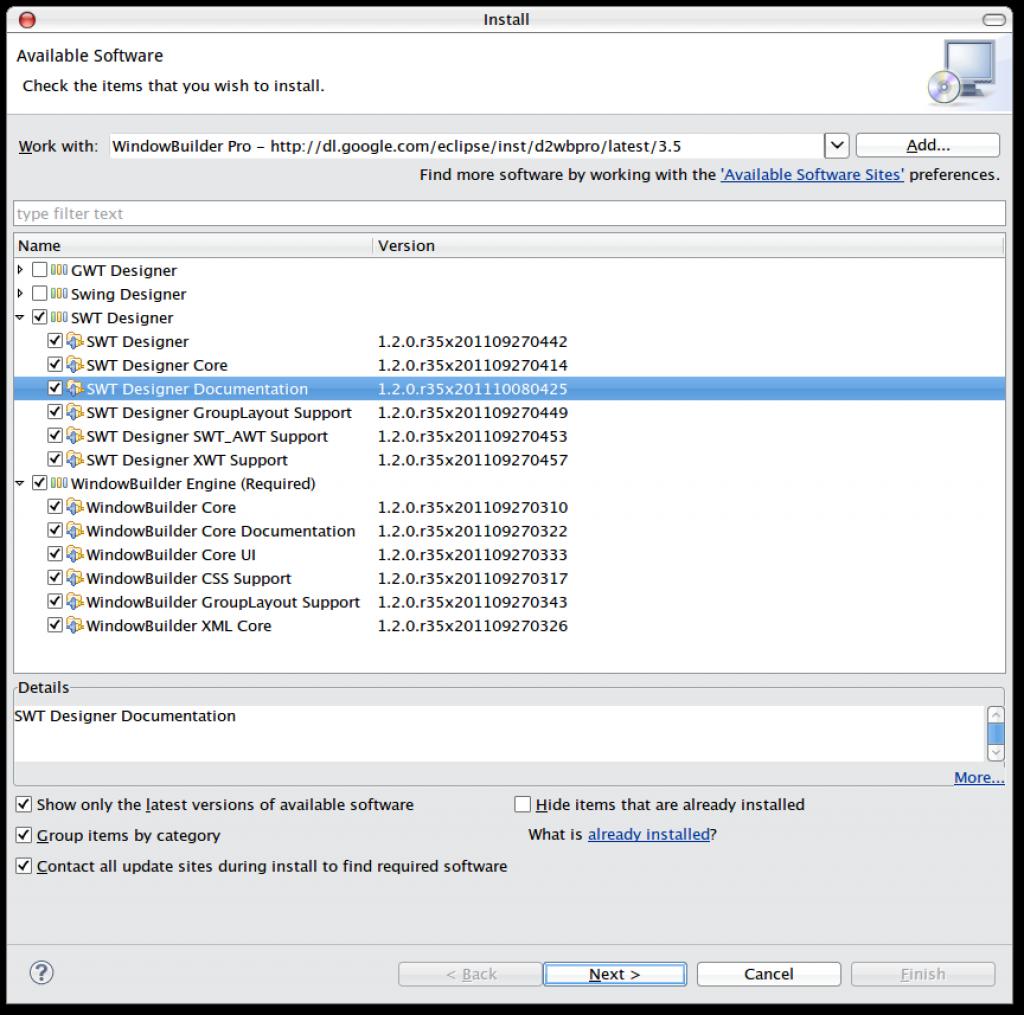Click the WindowBuilder Core feature icon

[75, 507]
